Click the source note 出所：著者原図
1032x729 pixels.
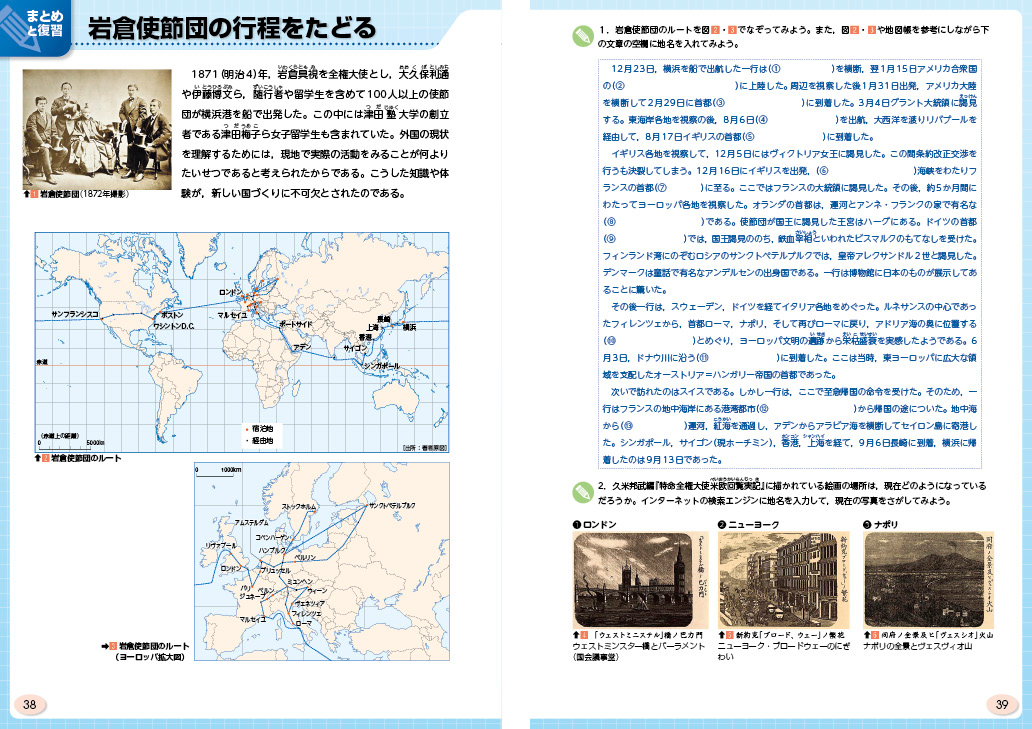coord(425,447)
